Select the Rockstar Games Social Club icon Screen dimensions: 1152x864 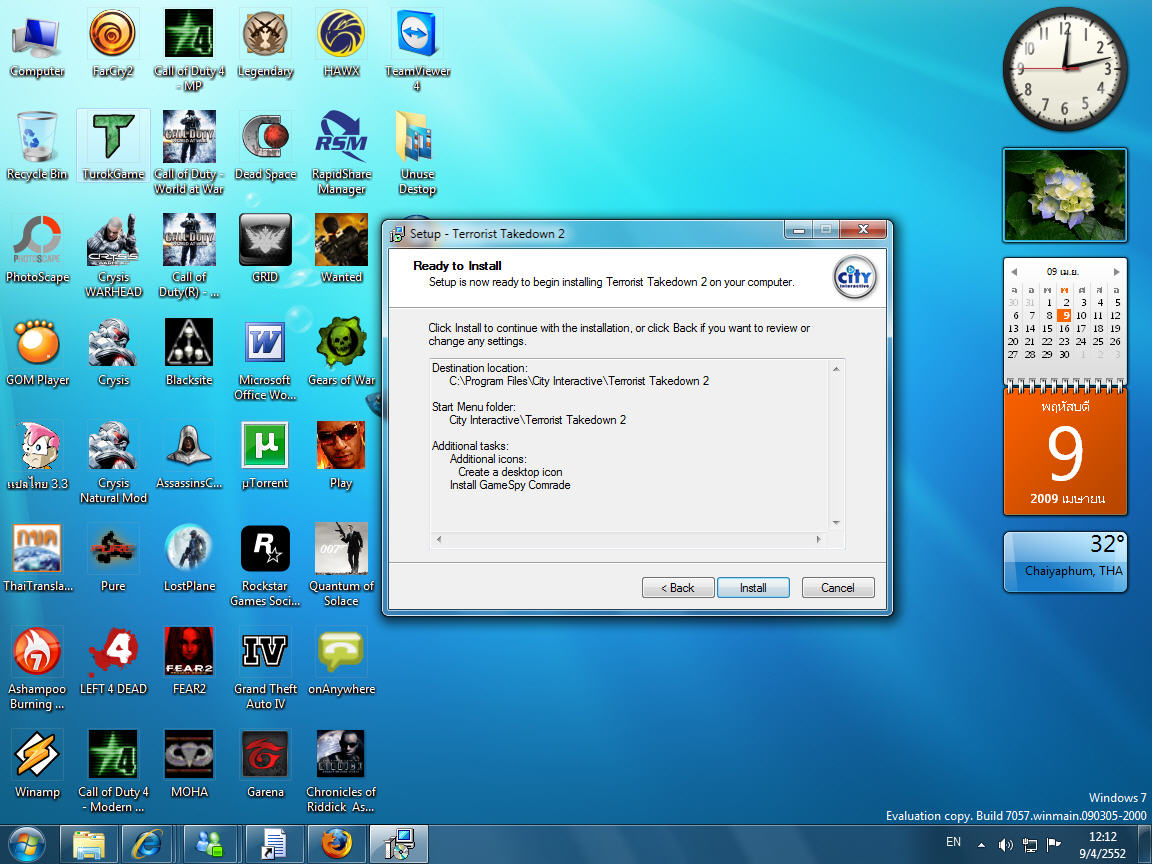[265, 564]
